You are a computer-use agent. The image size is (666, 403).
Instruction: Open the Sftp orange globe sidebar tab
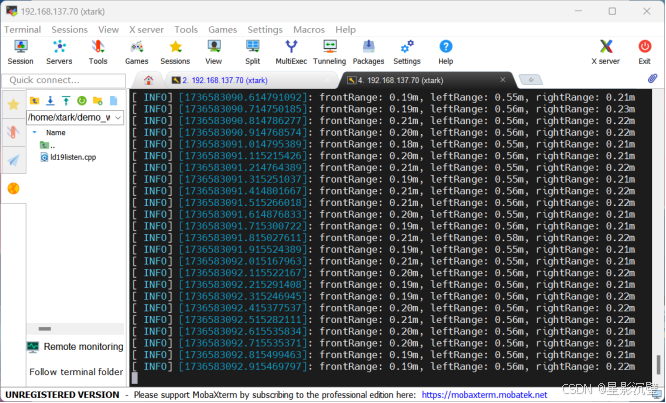(x=14, y=188)
